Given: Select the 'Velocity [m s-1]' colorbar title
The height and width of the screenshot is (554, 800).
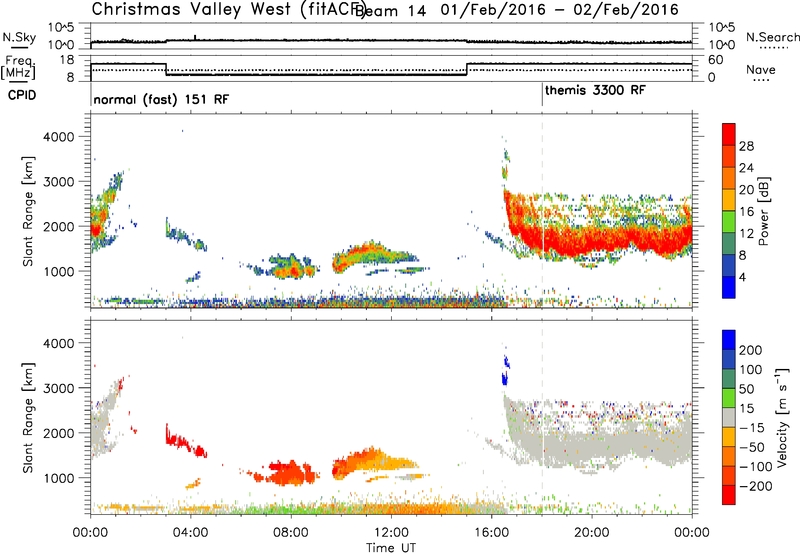Looking at the screenshot, I should pyautogui.click(x=782, y=417).
